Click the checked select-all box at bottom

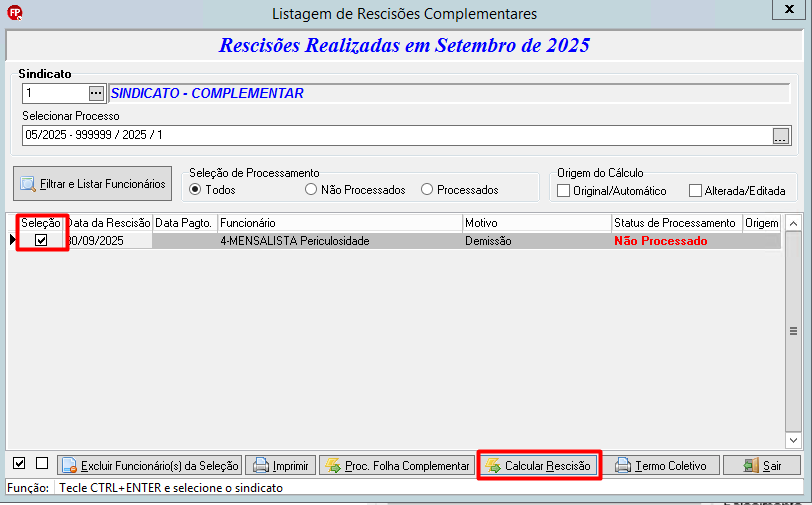coord(19,463)
